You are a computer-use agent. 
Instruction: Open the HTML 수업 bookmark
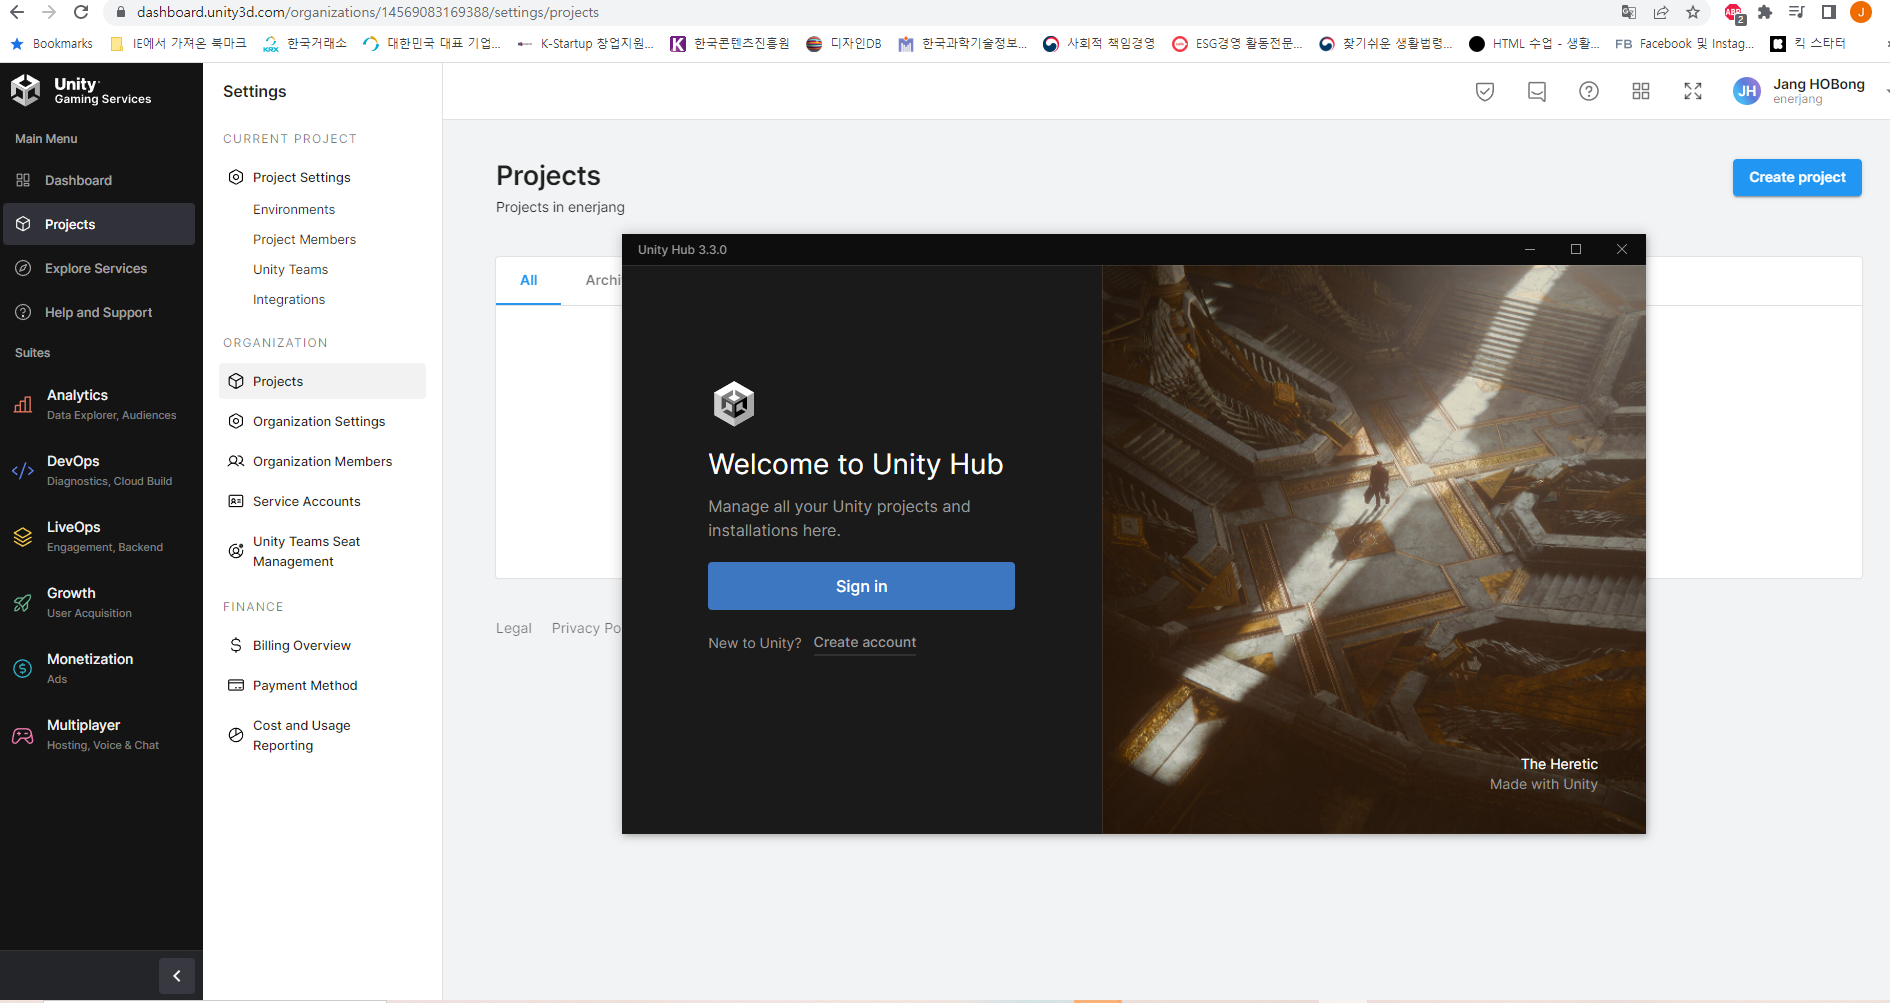[x=1534, y=43]
